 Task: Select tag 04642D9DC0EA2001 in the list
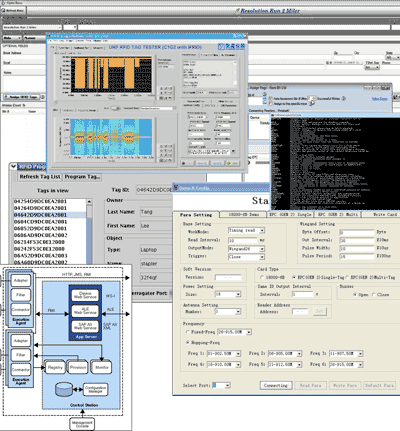[50, 215]
